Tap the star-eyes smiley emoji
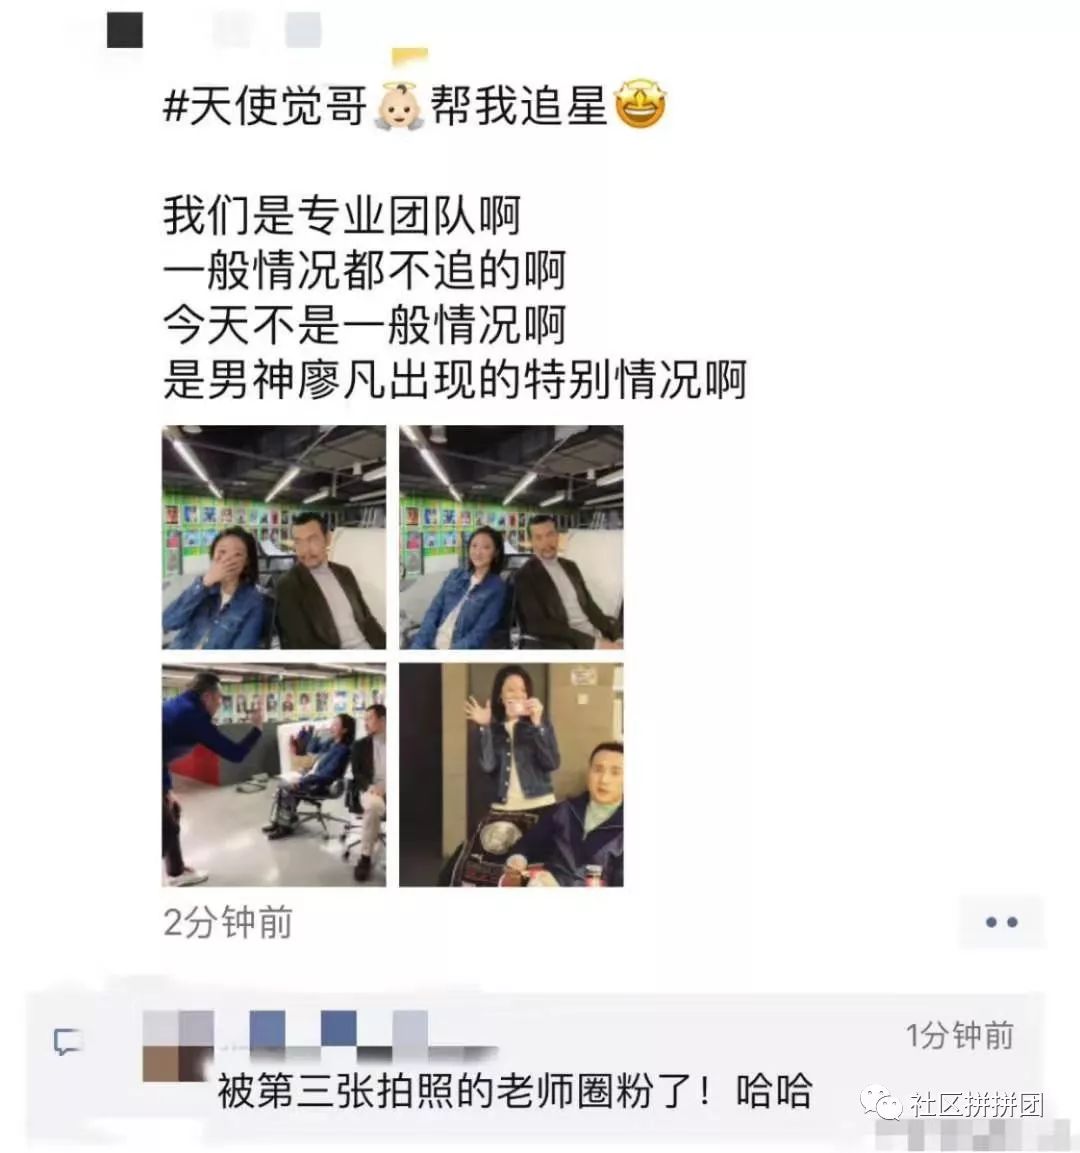 click(x=640, y=103)
